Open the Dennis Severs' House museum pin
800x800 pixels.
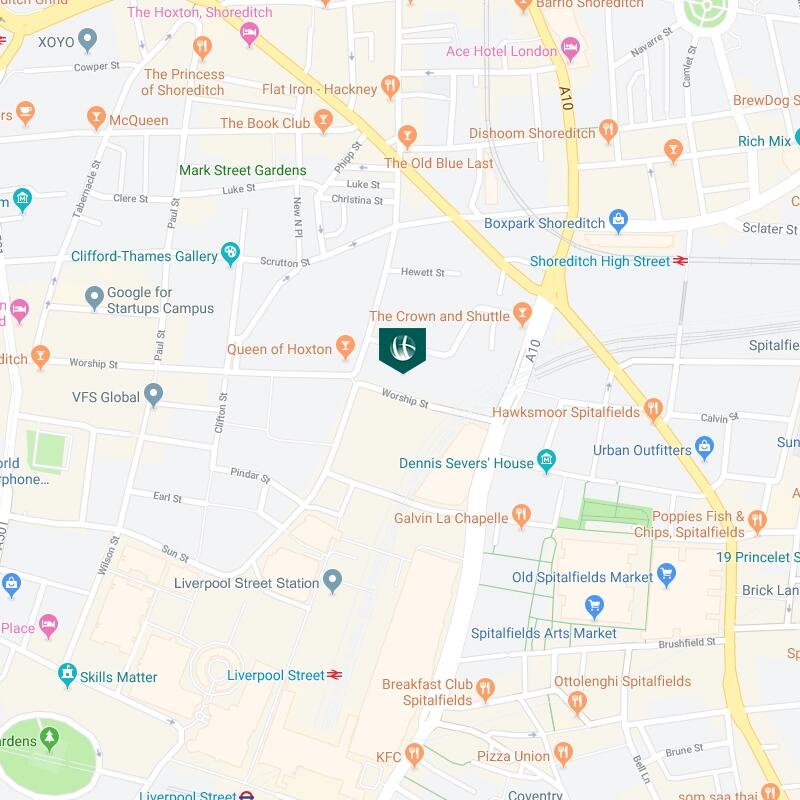[546, 461]
